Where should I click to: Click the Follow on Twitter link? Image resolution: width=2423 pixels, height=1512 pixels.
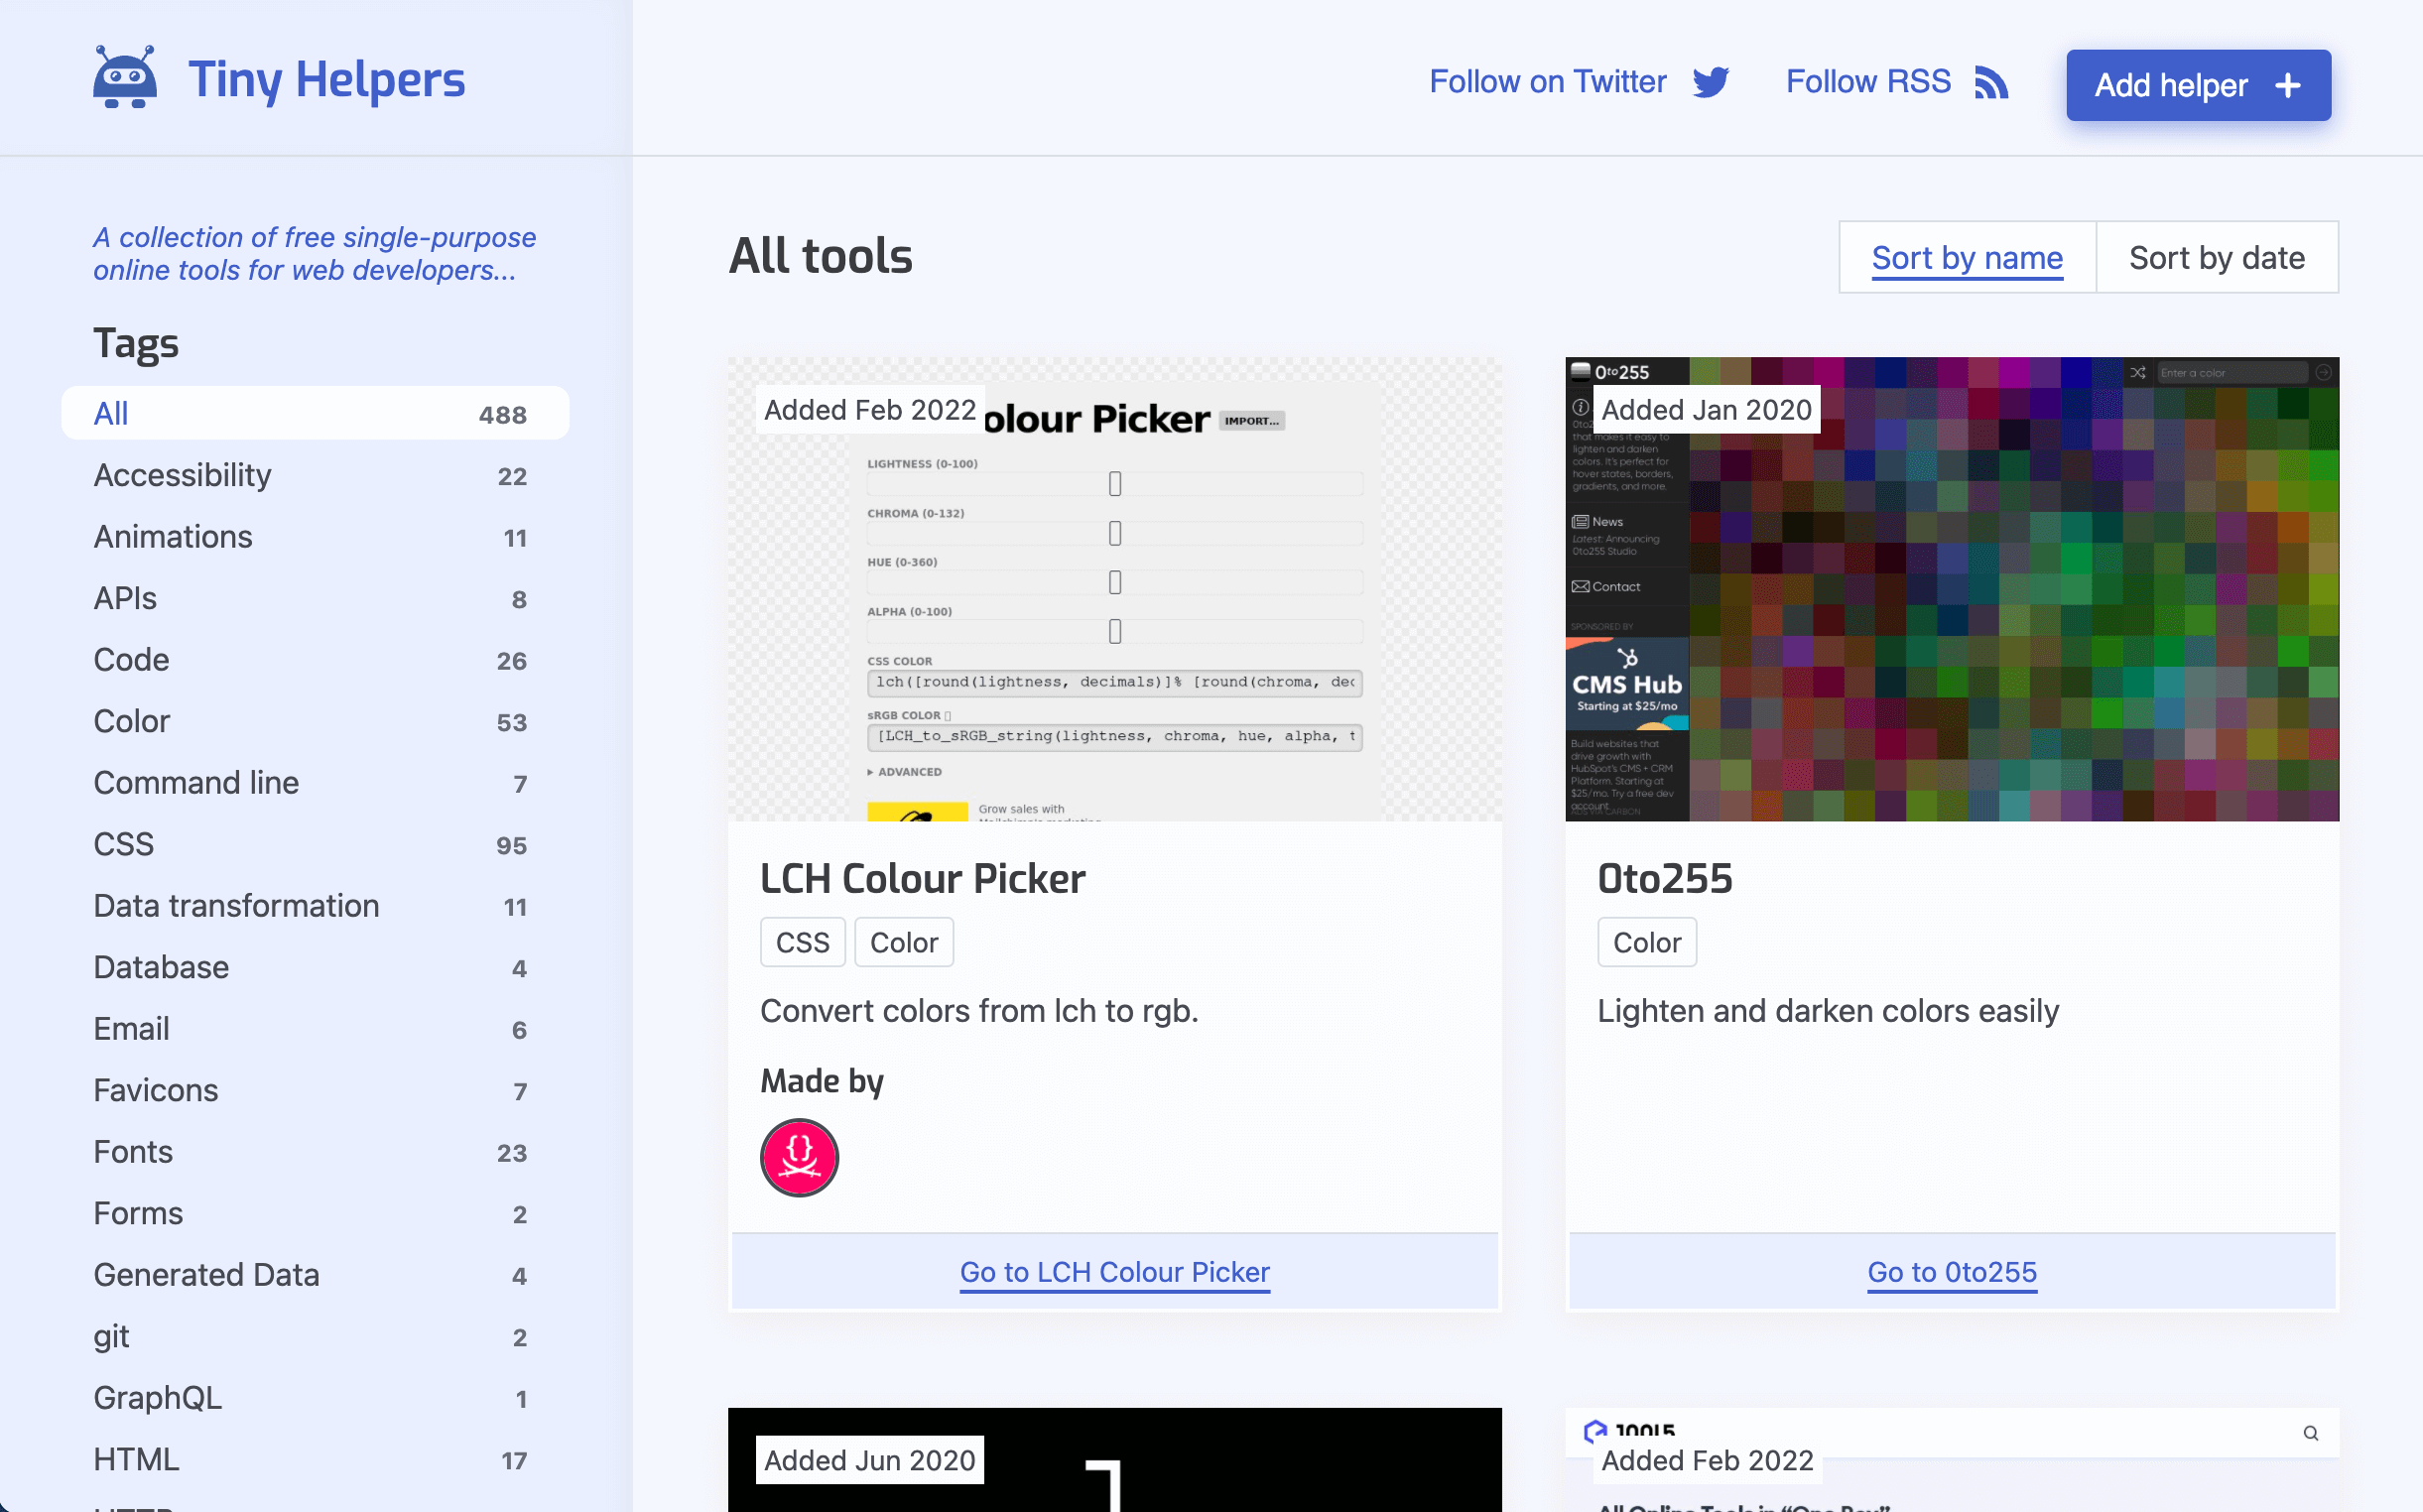tap(1547, 82)
